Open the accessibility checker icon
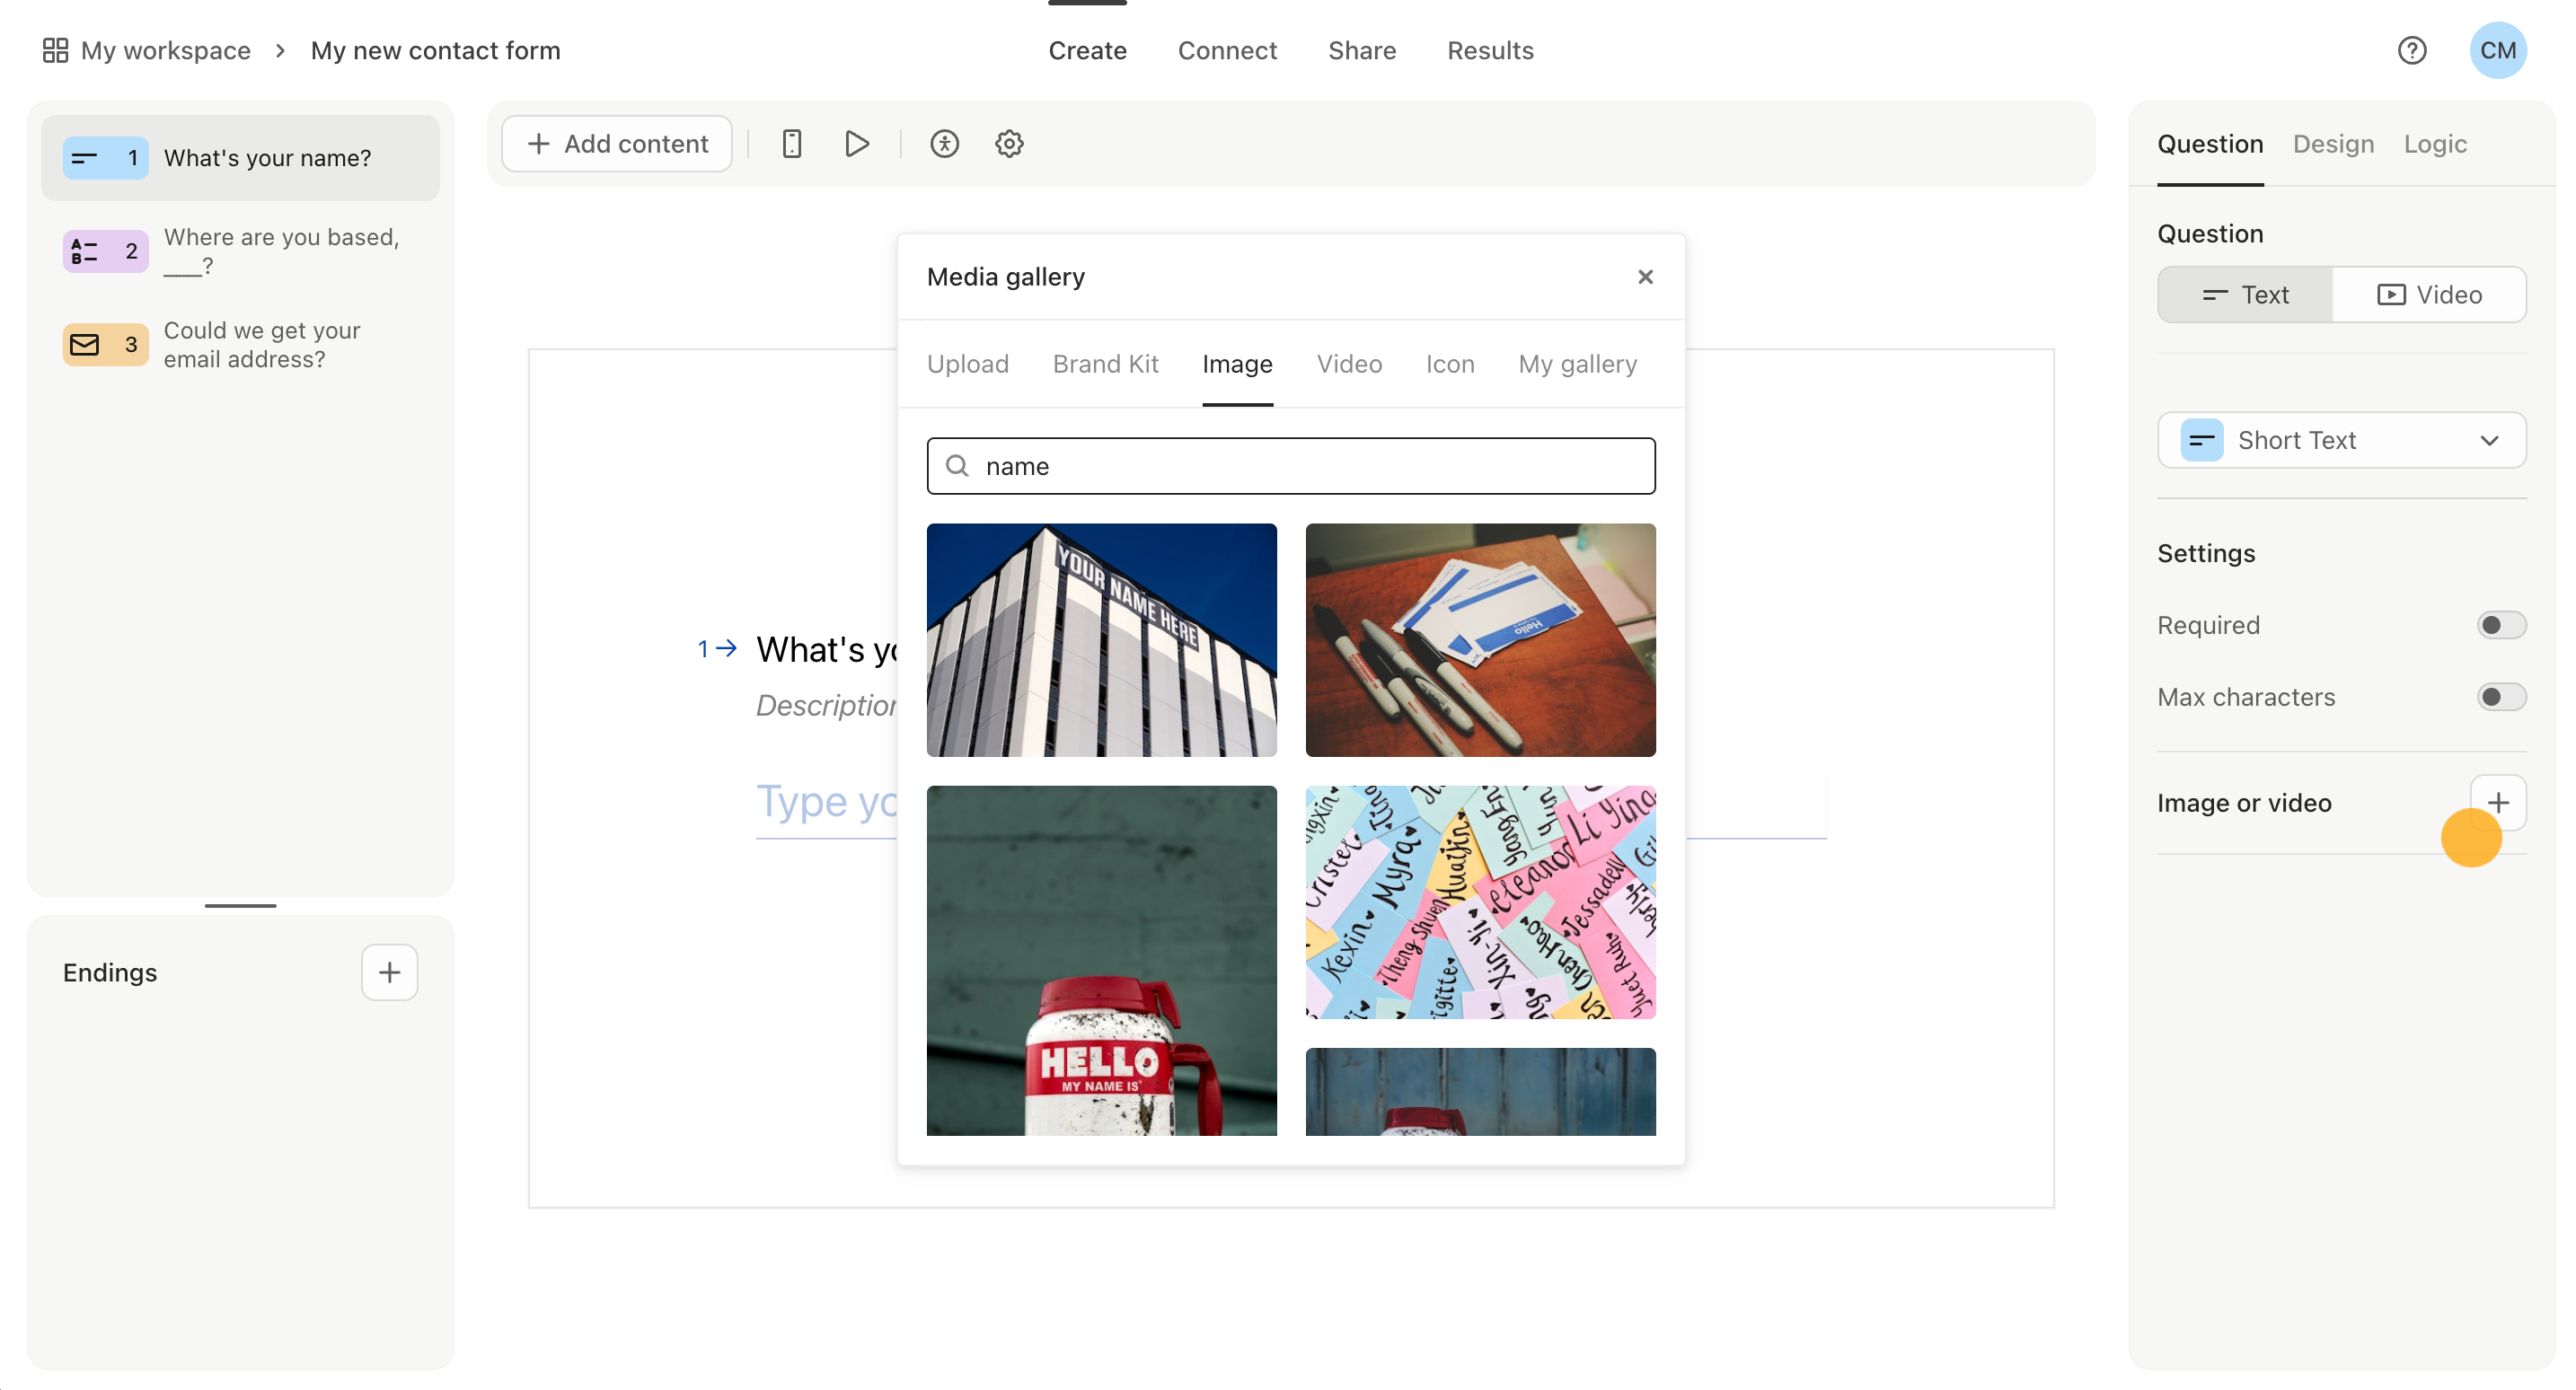 (x=944, y=144)
